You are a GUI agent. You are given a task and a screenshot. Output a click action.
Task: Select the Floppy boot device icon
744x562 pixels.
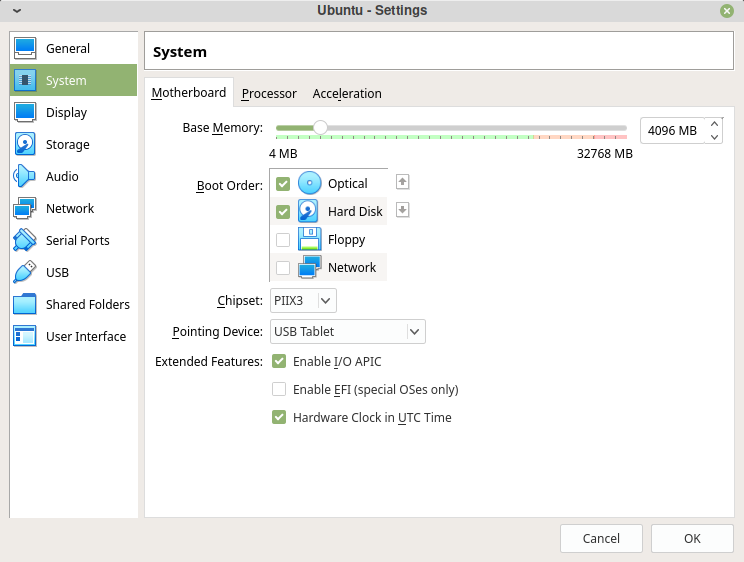[309, 239]
